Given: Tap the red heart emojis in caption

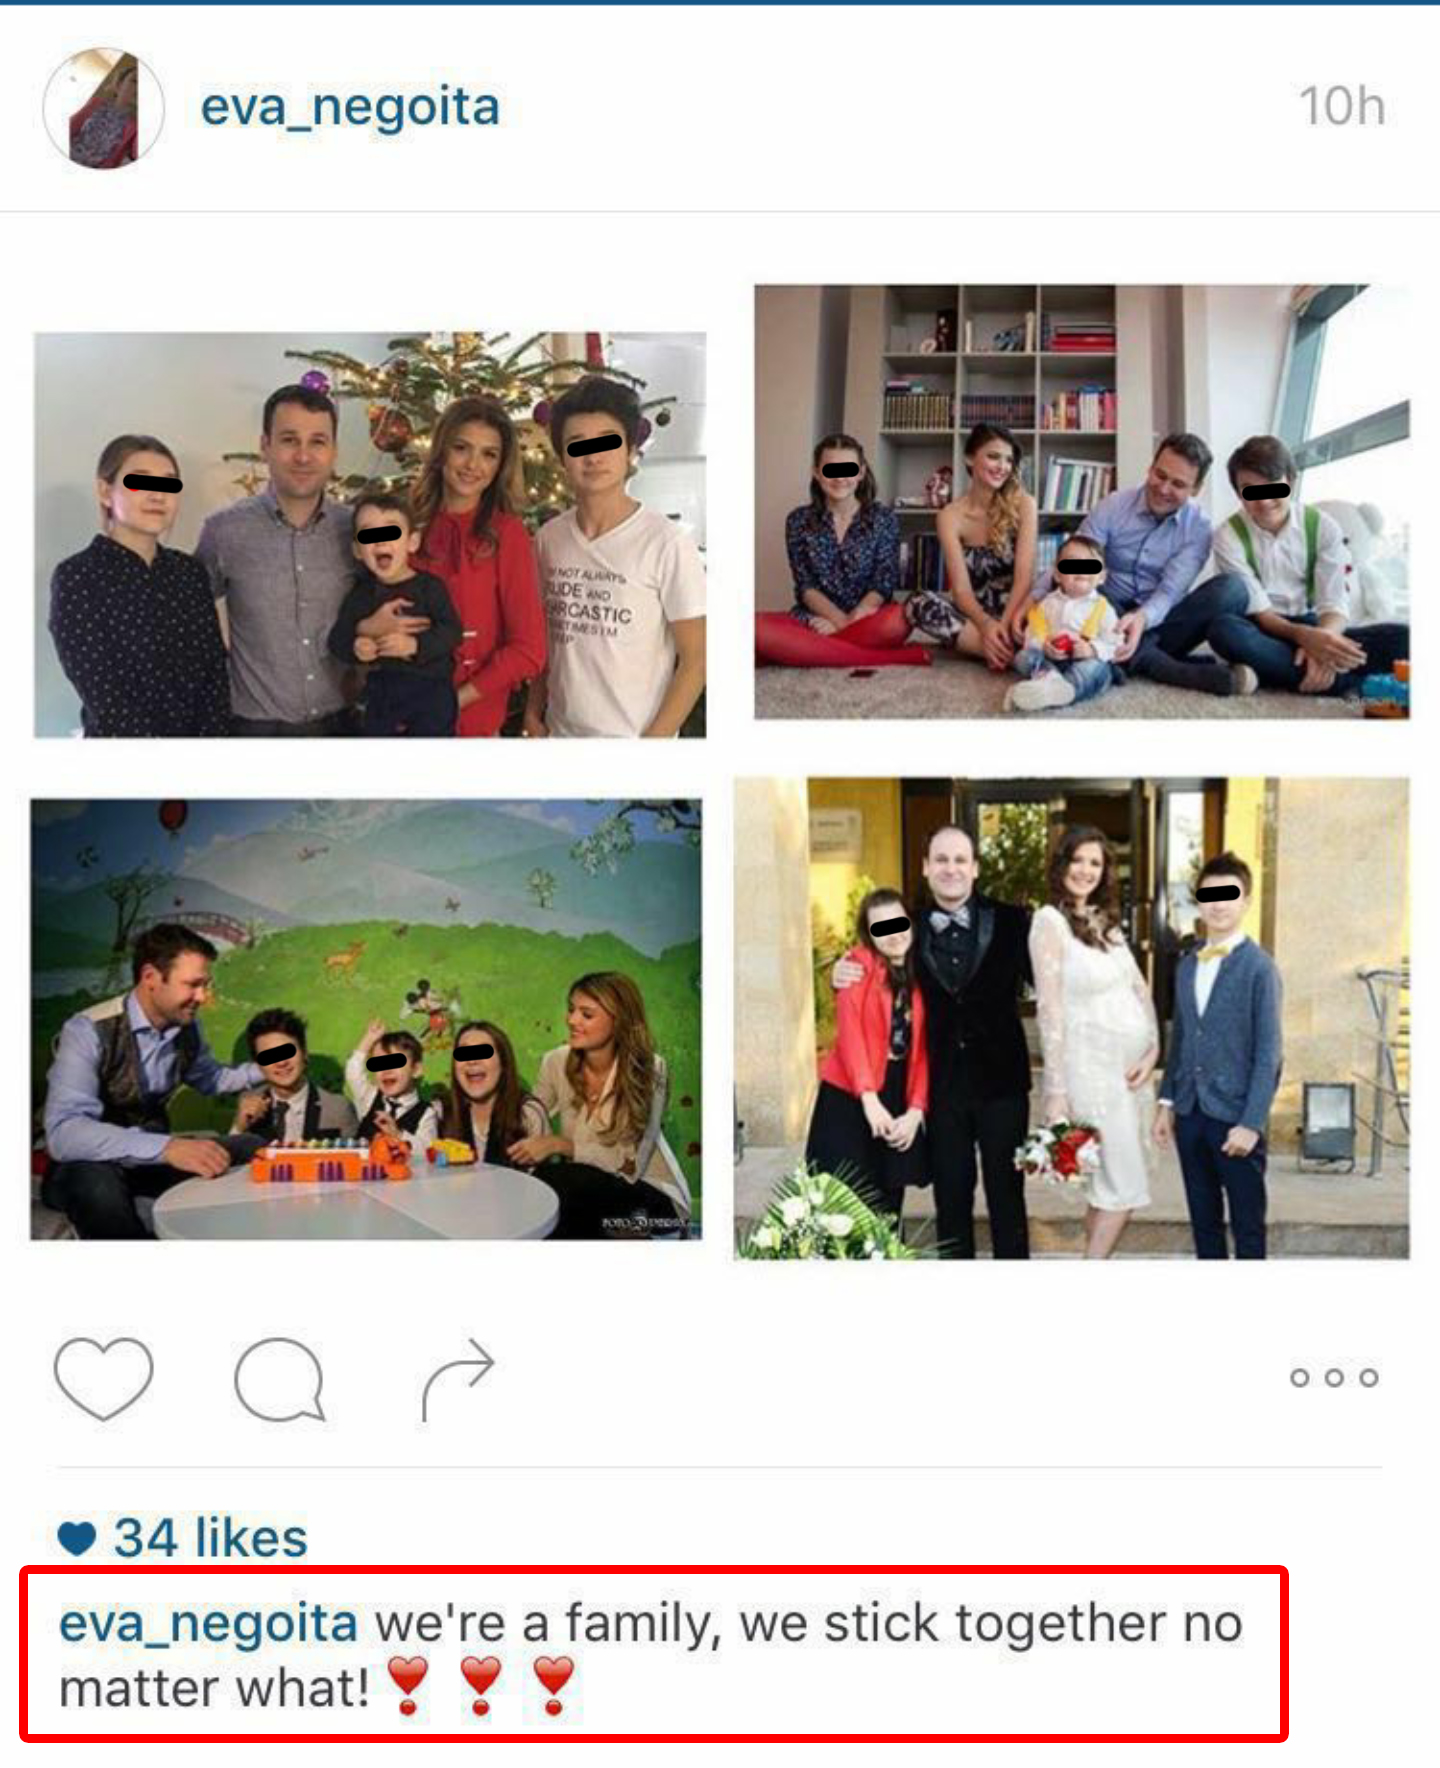Looking at the screenshot, I should [481, 1686].
